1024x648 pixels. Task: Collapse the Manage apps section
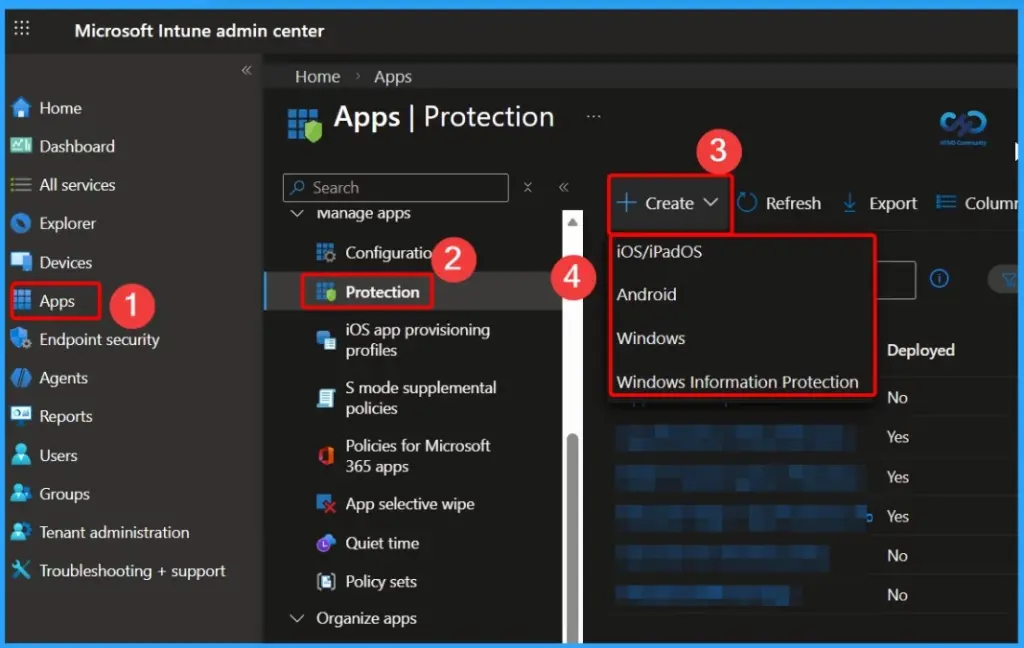point(297,213)
